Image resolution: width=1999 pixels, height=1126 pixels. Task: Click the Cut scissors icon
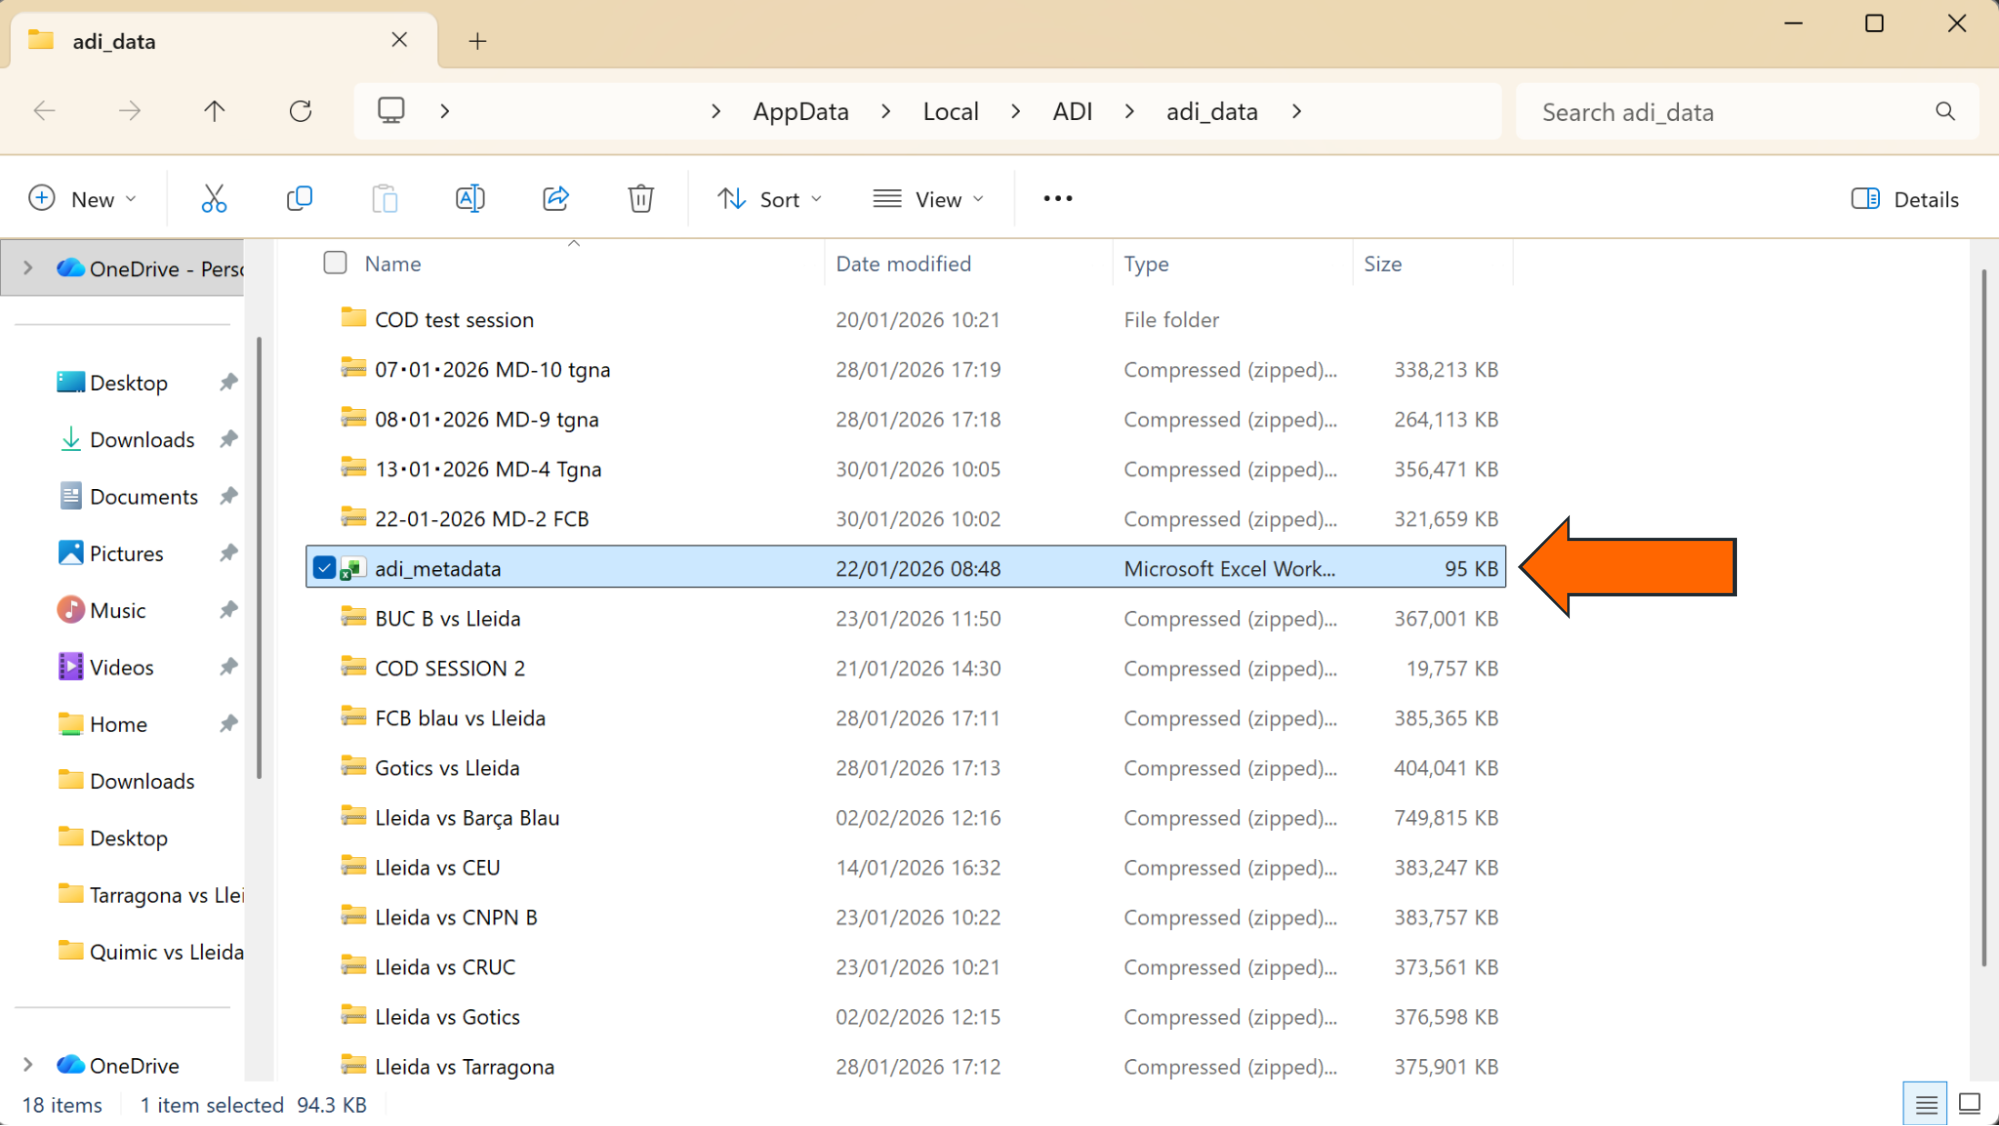(x=214, y=199)
